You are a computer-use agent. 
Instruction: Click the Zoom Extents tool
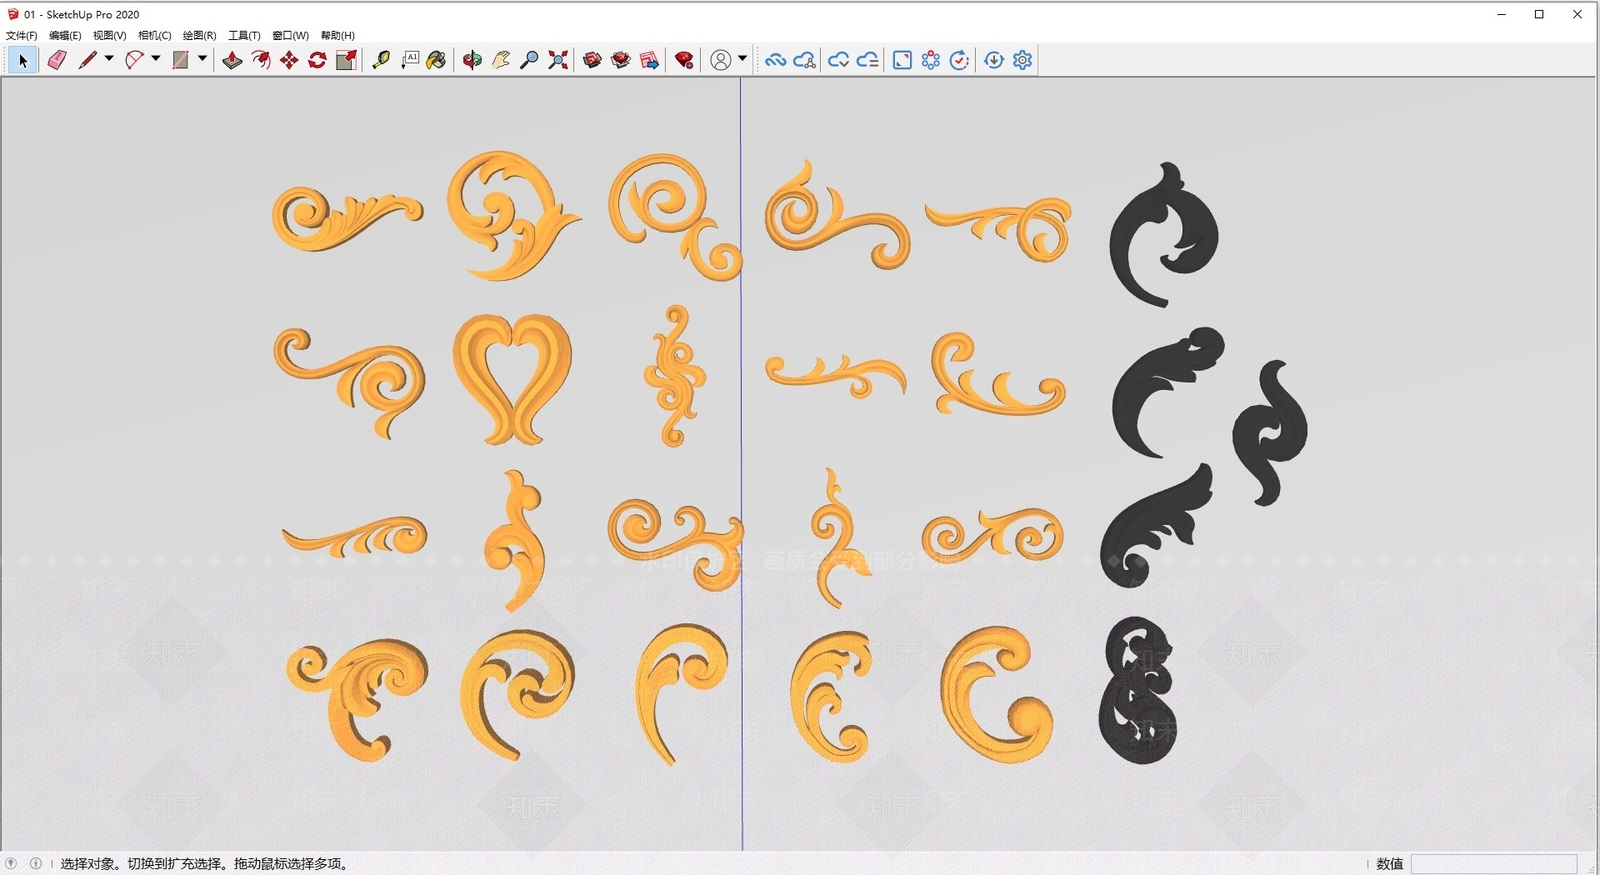tap(558, 60)
